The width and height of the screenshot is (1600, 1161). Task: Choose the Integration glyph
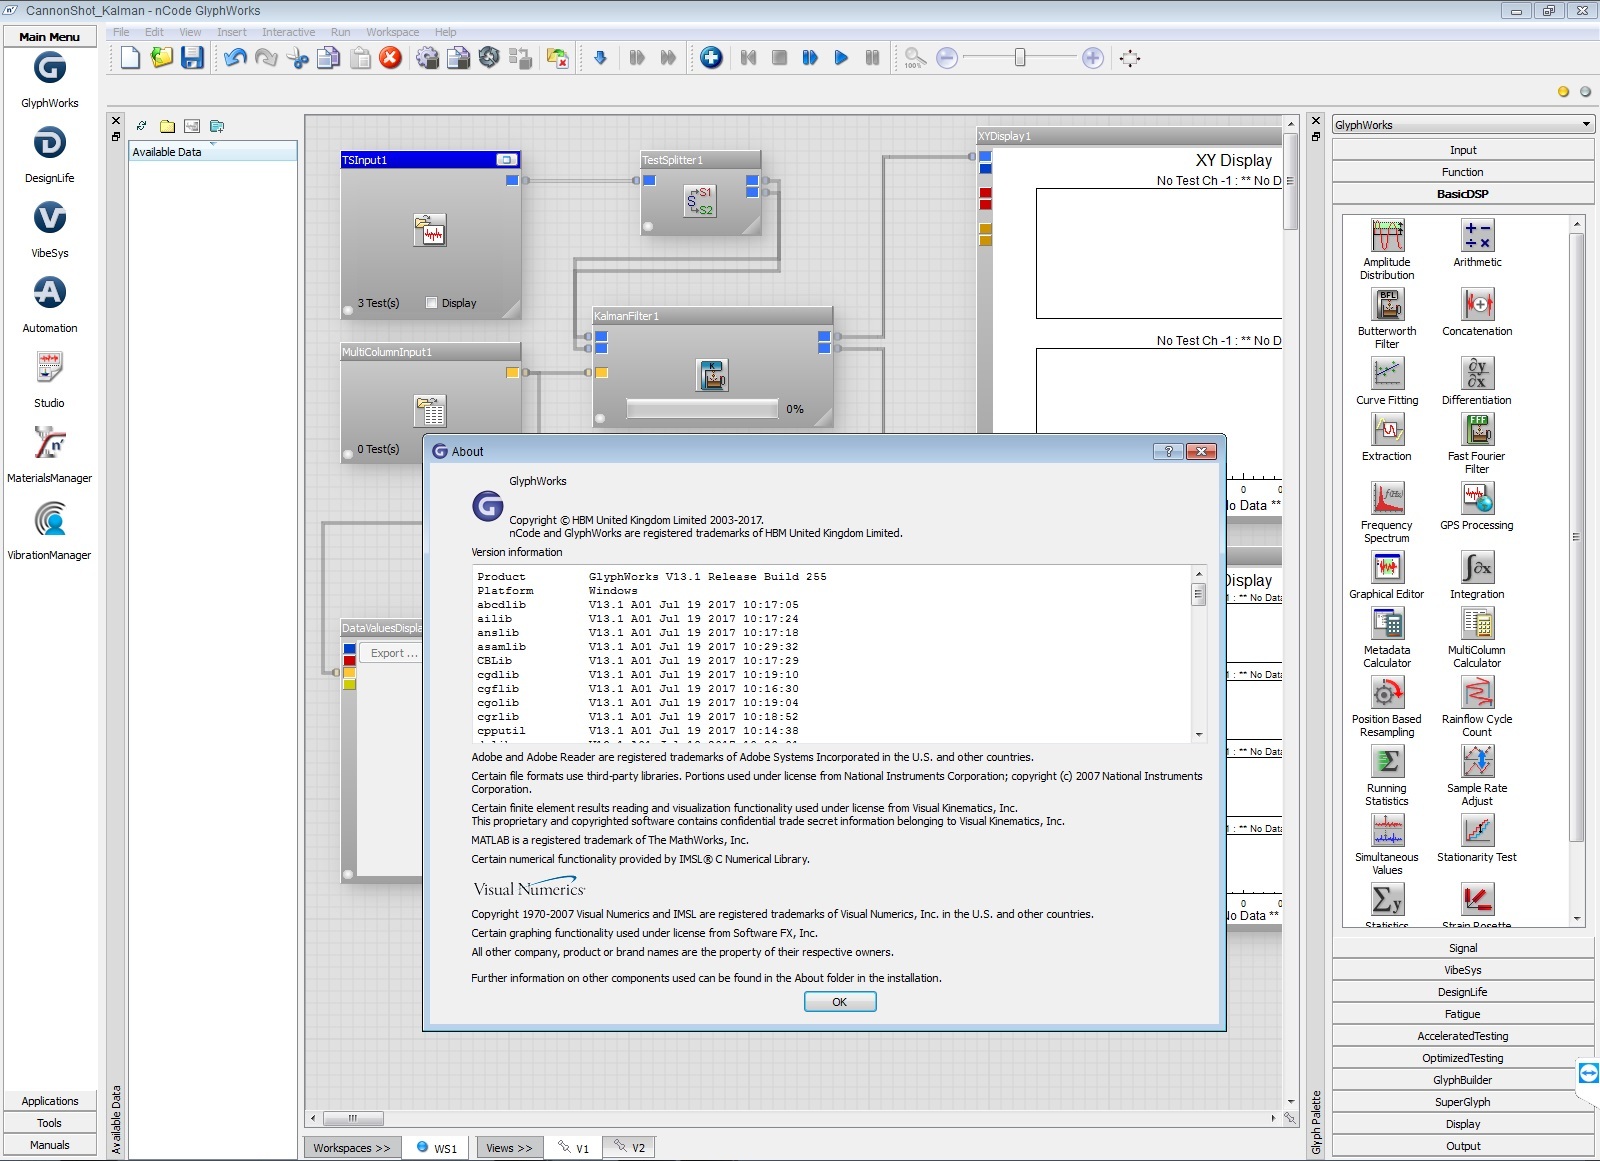click(x=1477, y=567)
